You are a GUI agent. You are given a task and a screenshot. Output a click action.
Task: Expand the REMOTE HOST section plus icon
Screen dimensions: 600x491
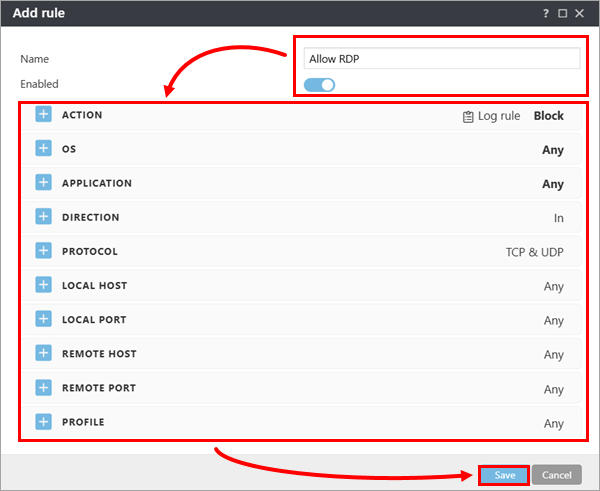click(43, 354)
